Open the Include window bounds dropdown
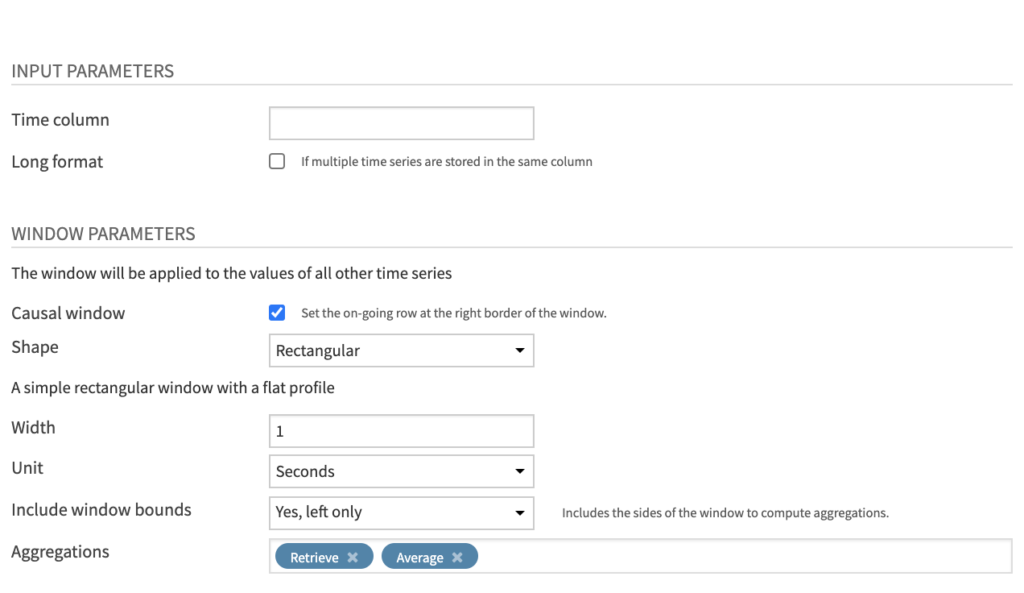The image size is (1024, 593). (400, 511)
